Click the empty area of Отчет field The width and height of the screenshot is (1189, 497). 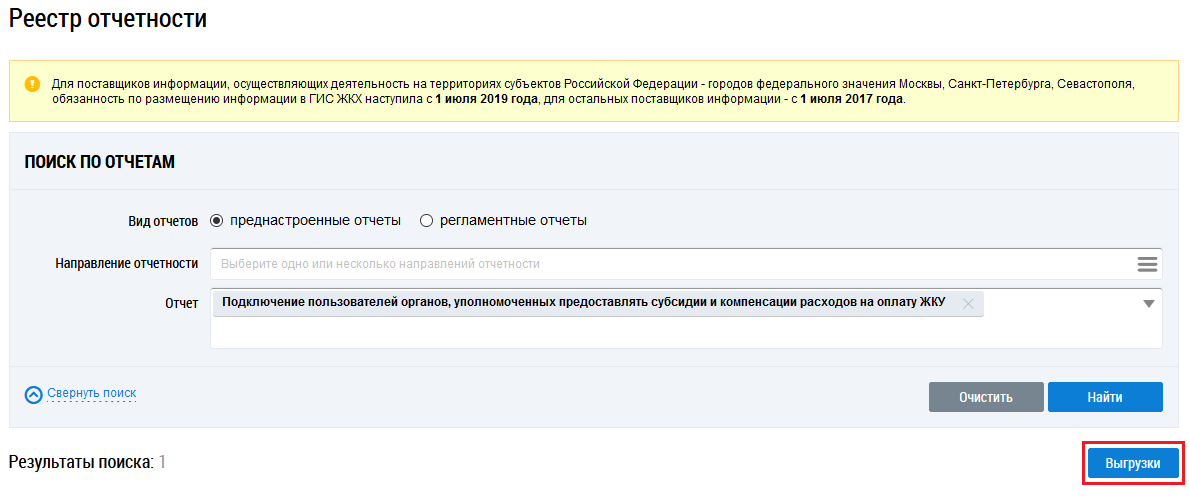coord(680,334)
